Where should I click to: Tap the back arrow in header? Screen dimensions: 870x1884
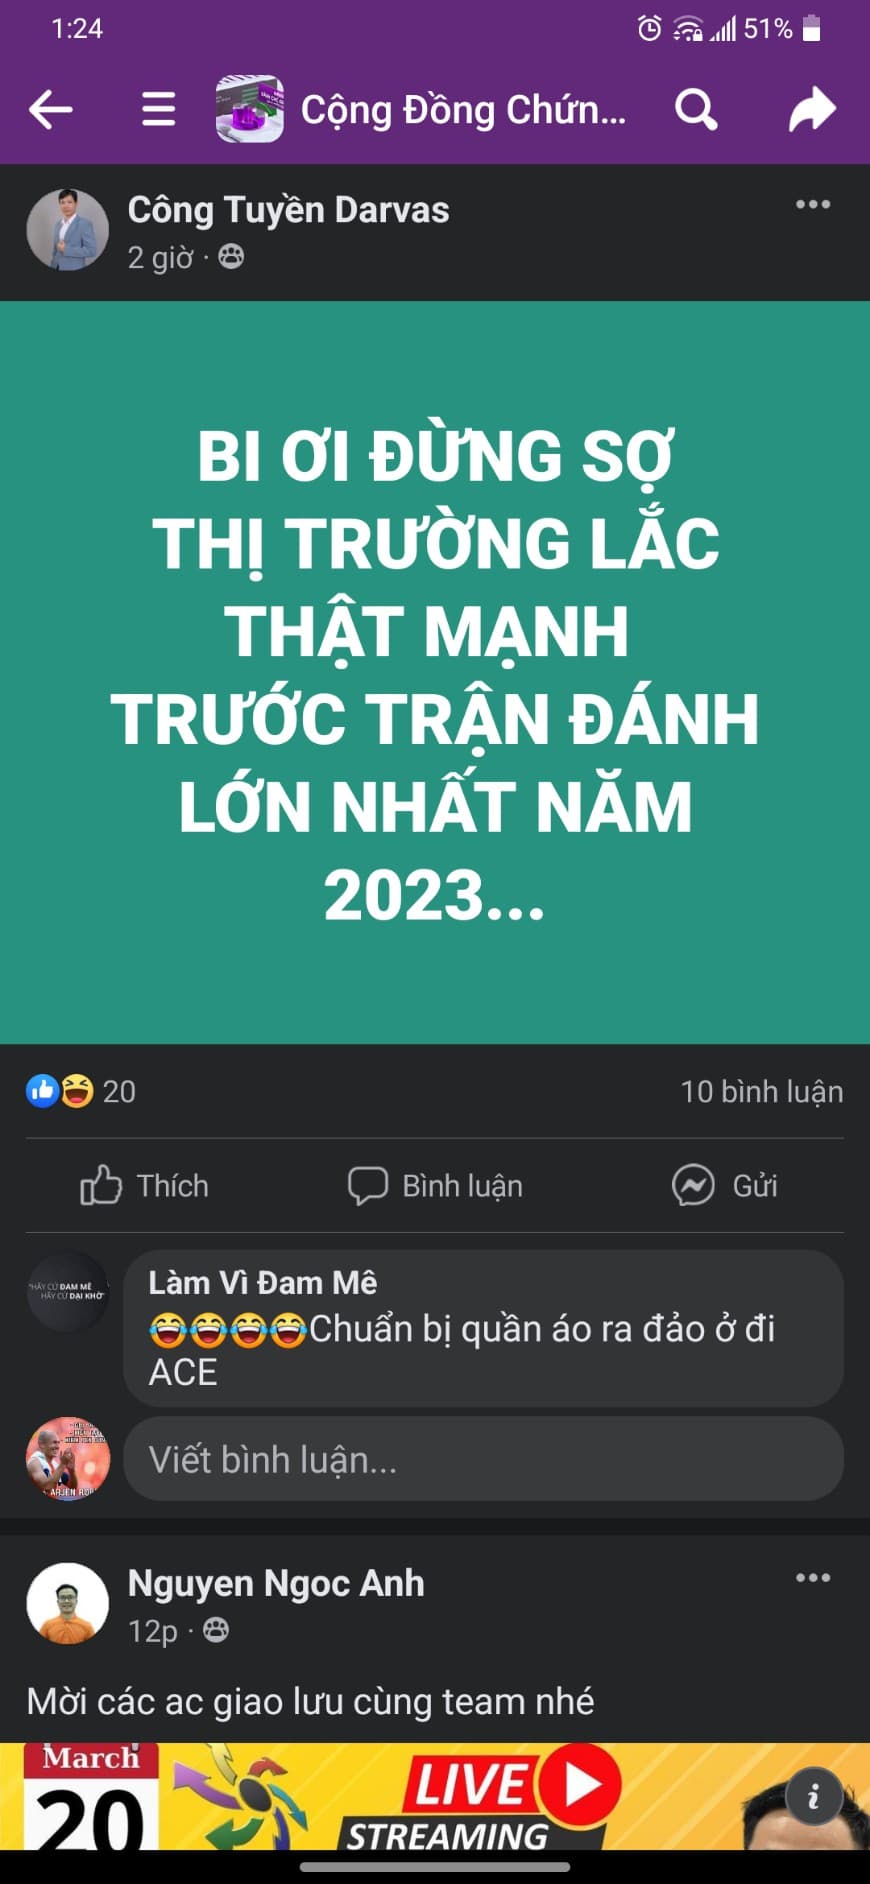click(51, 109)
